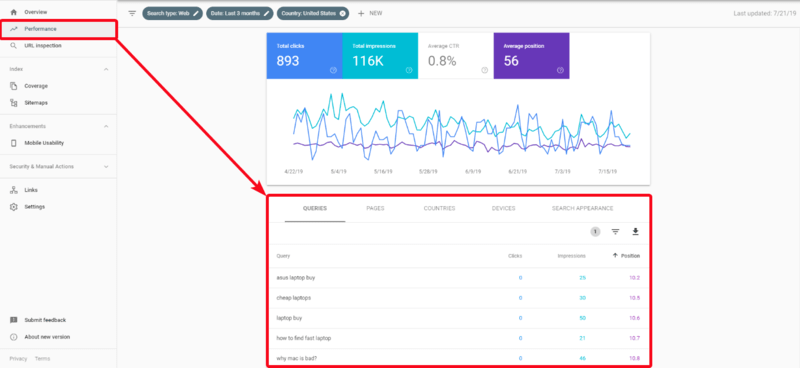Switch to the DEVICES tab

click(x=504, y=209)
